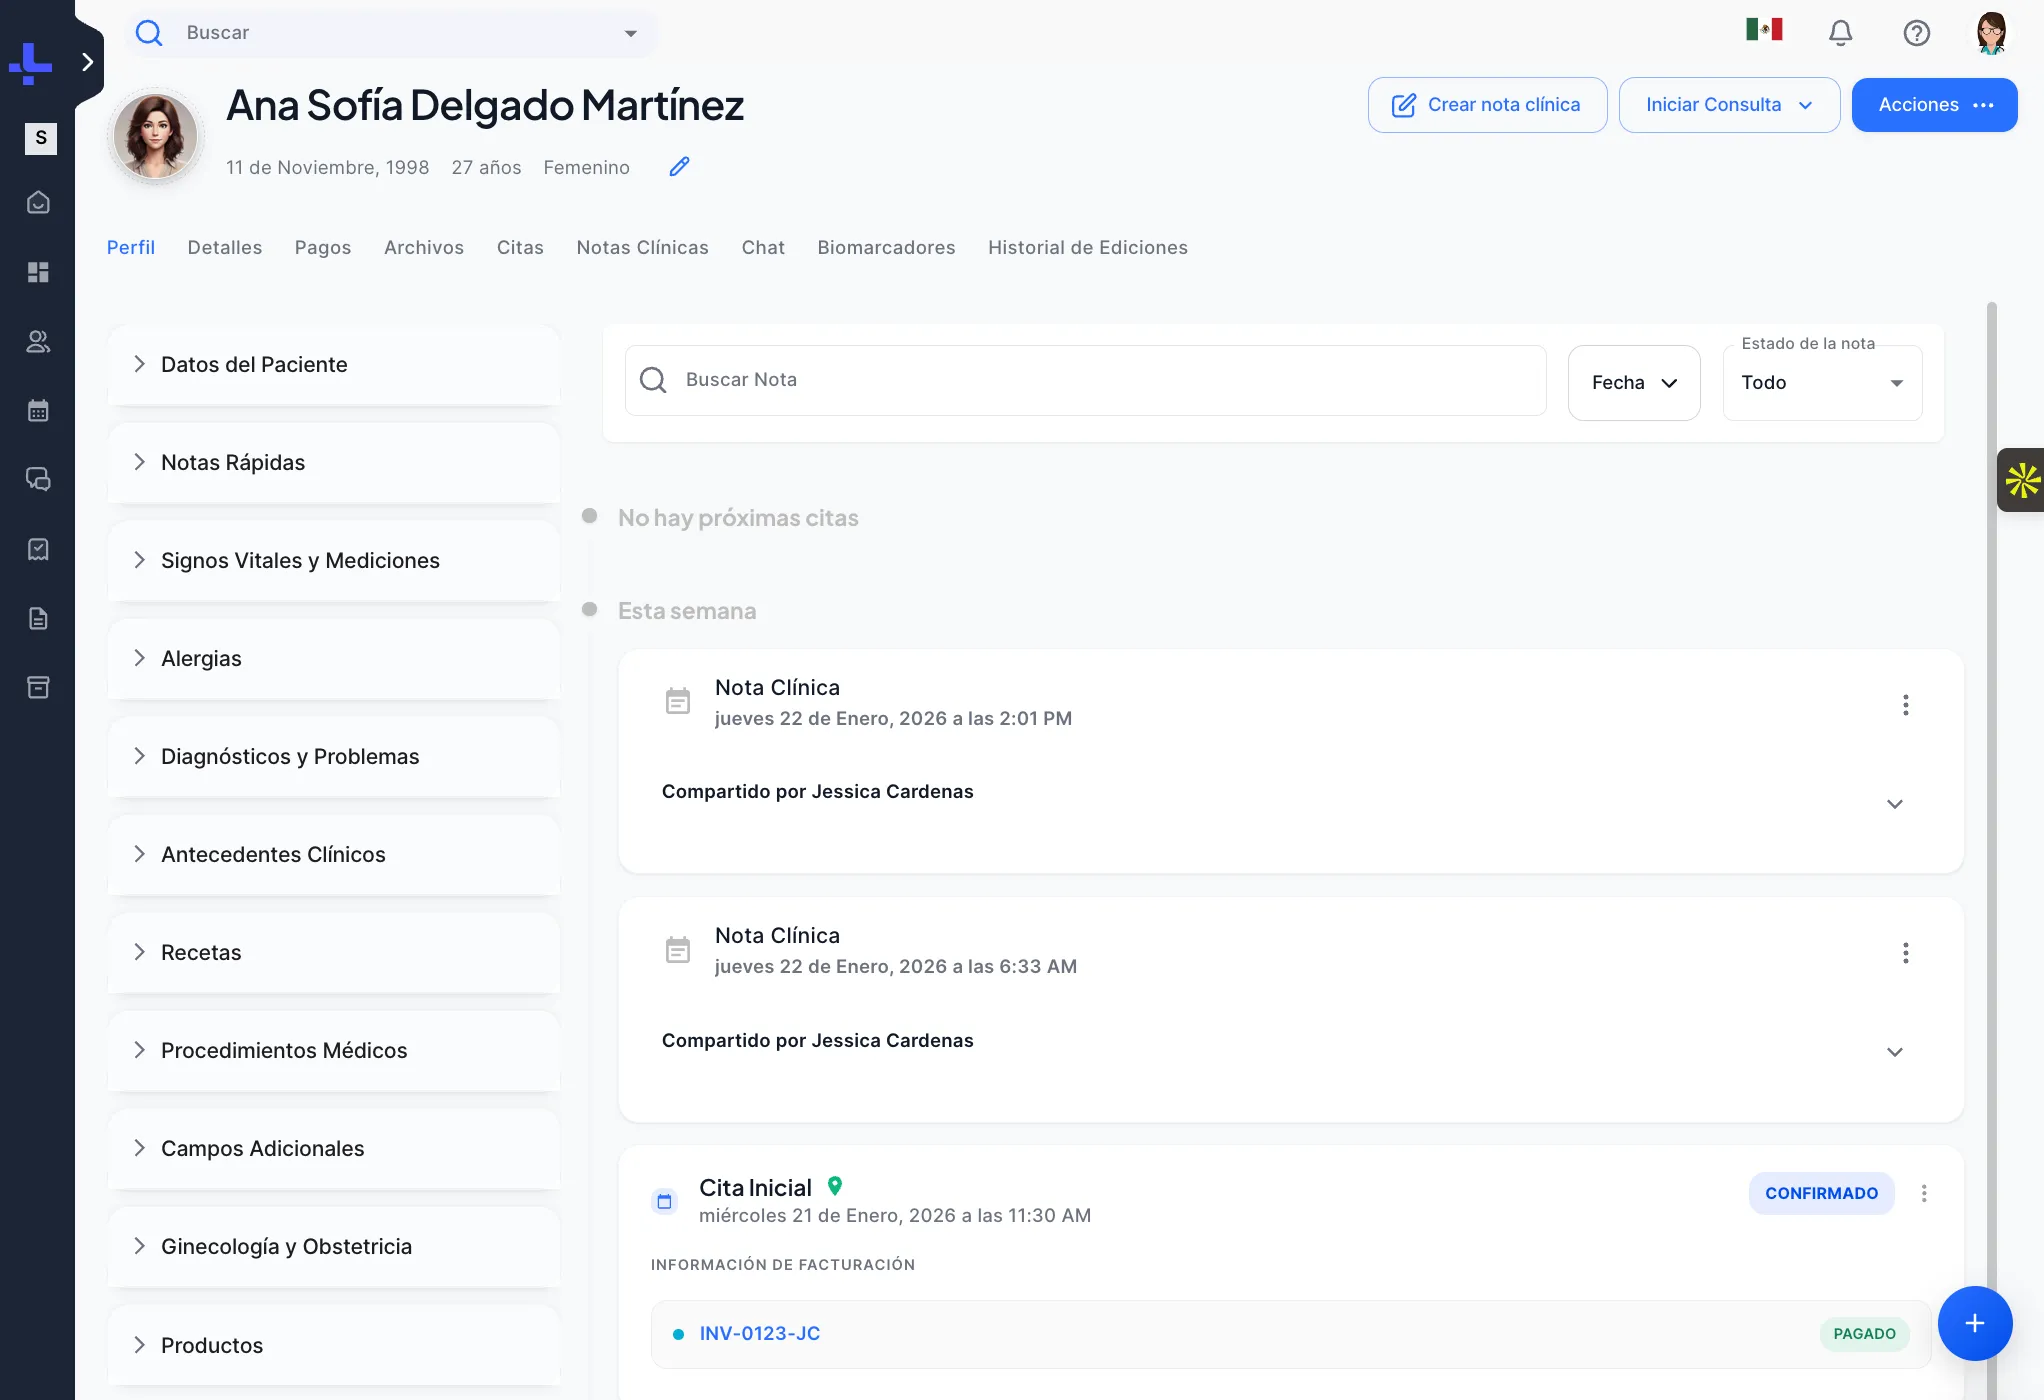Click the Mexico flag language icon
2044x1400 pixels.
tap(1764, 30)
